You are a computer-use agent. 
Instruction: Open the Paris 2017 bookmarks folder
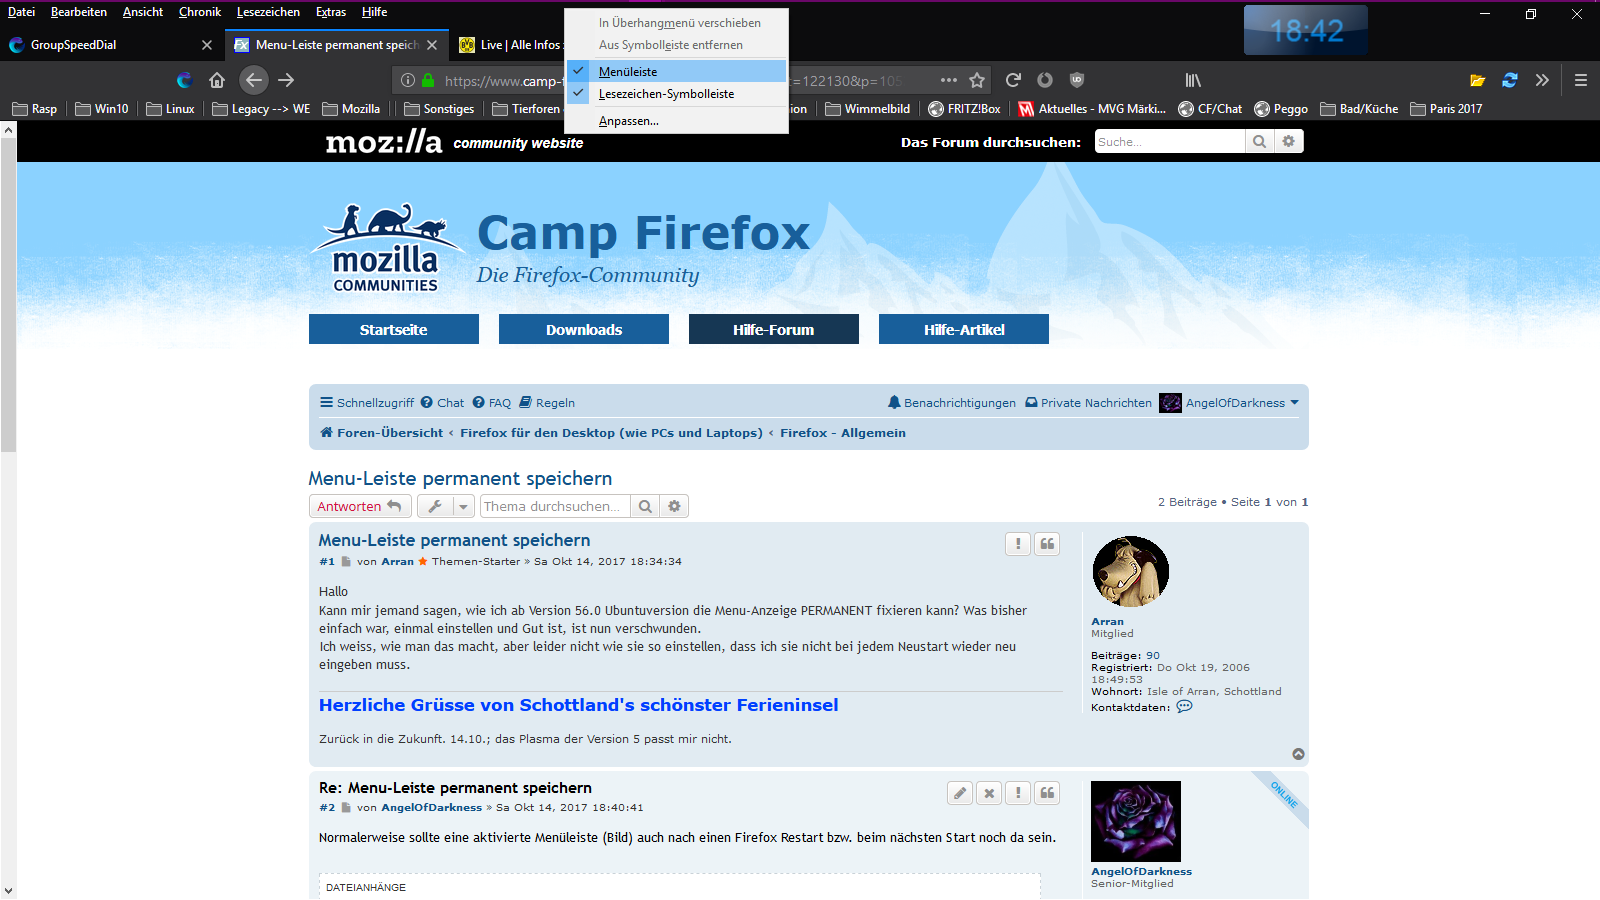coord(1446,109)
